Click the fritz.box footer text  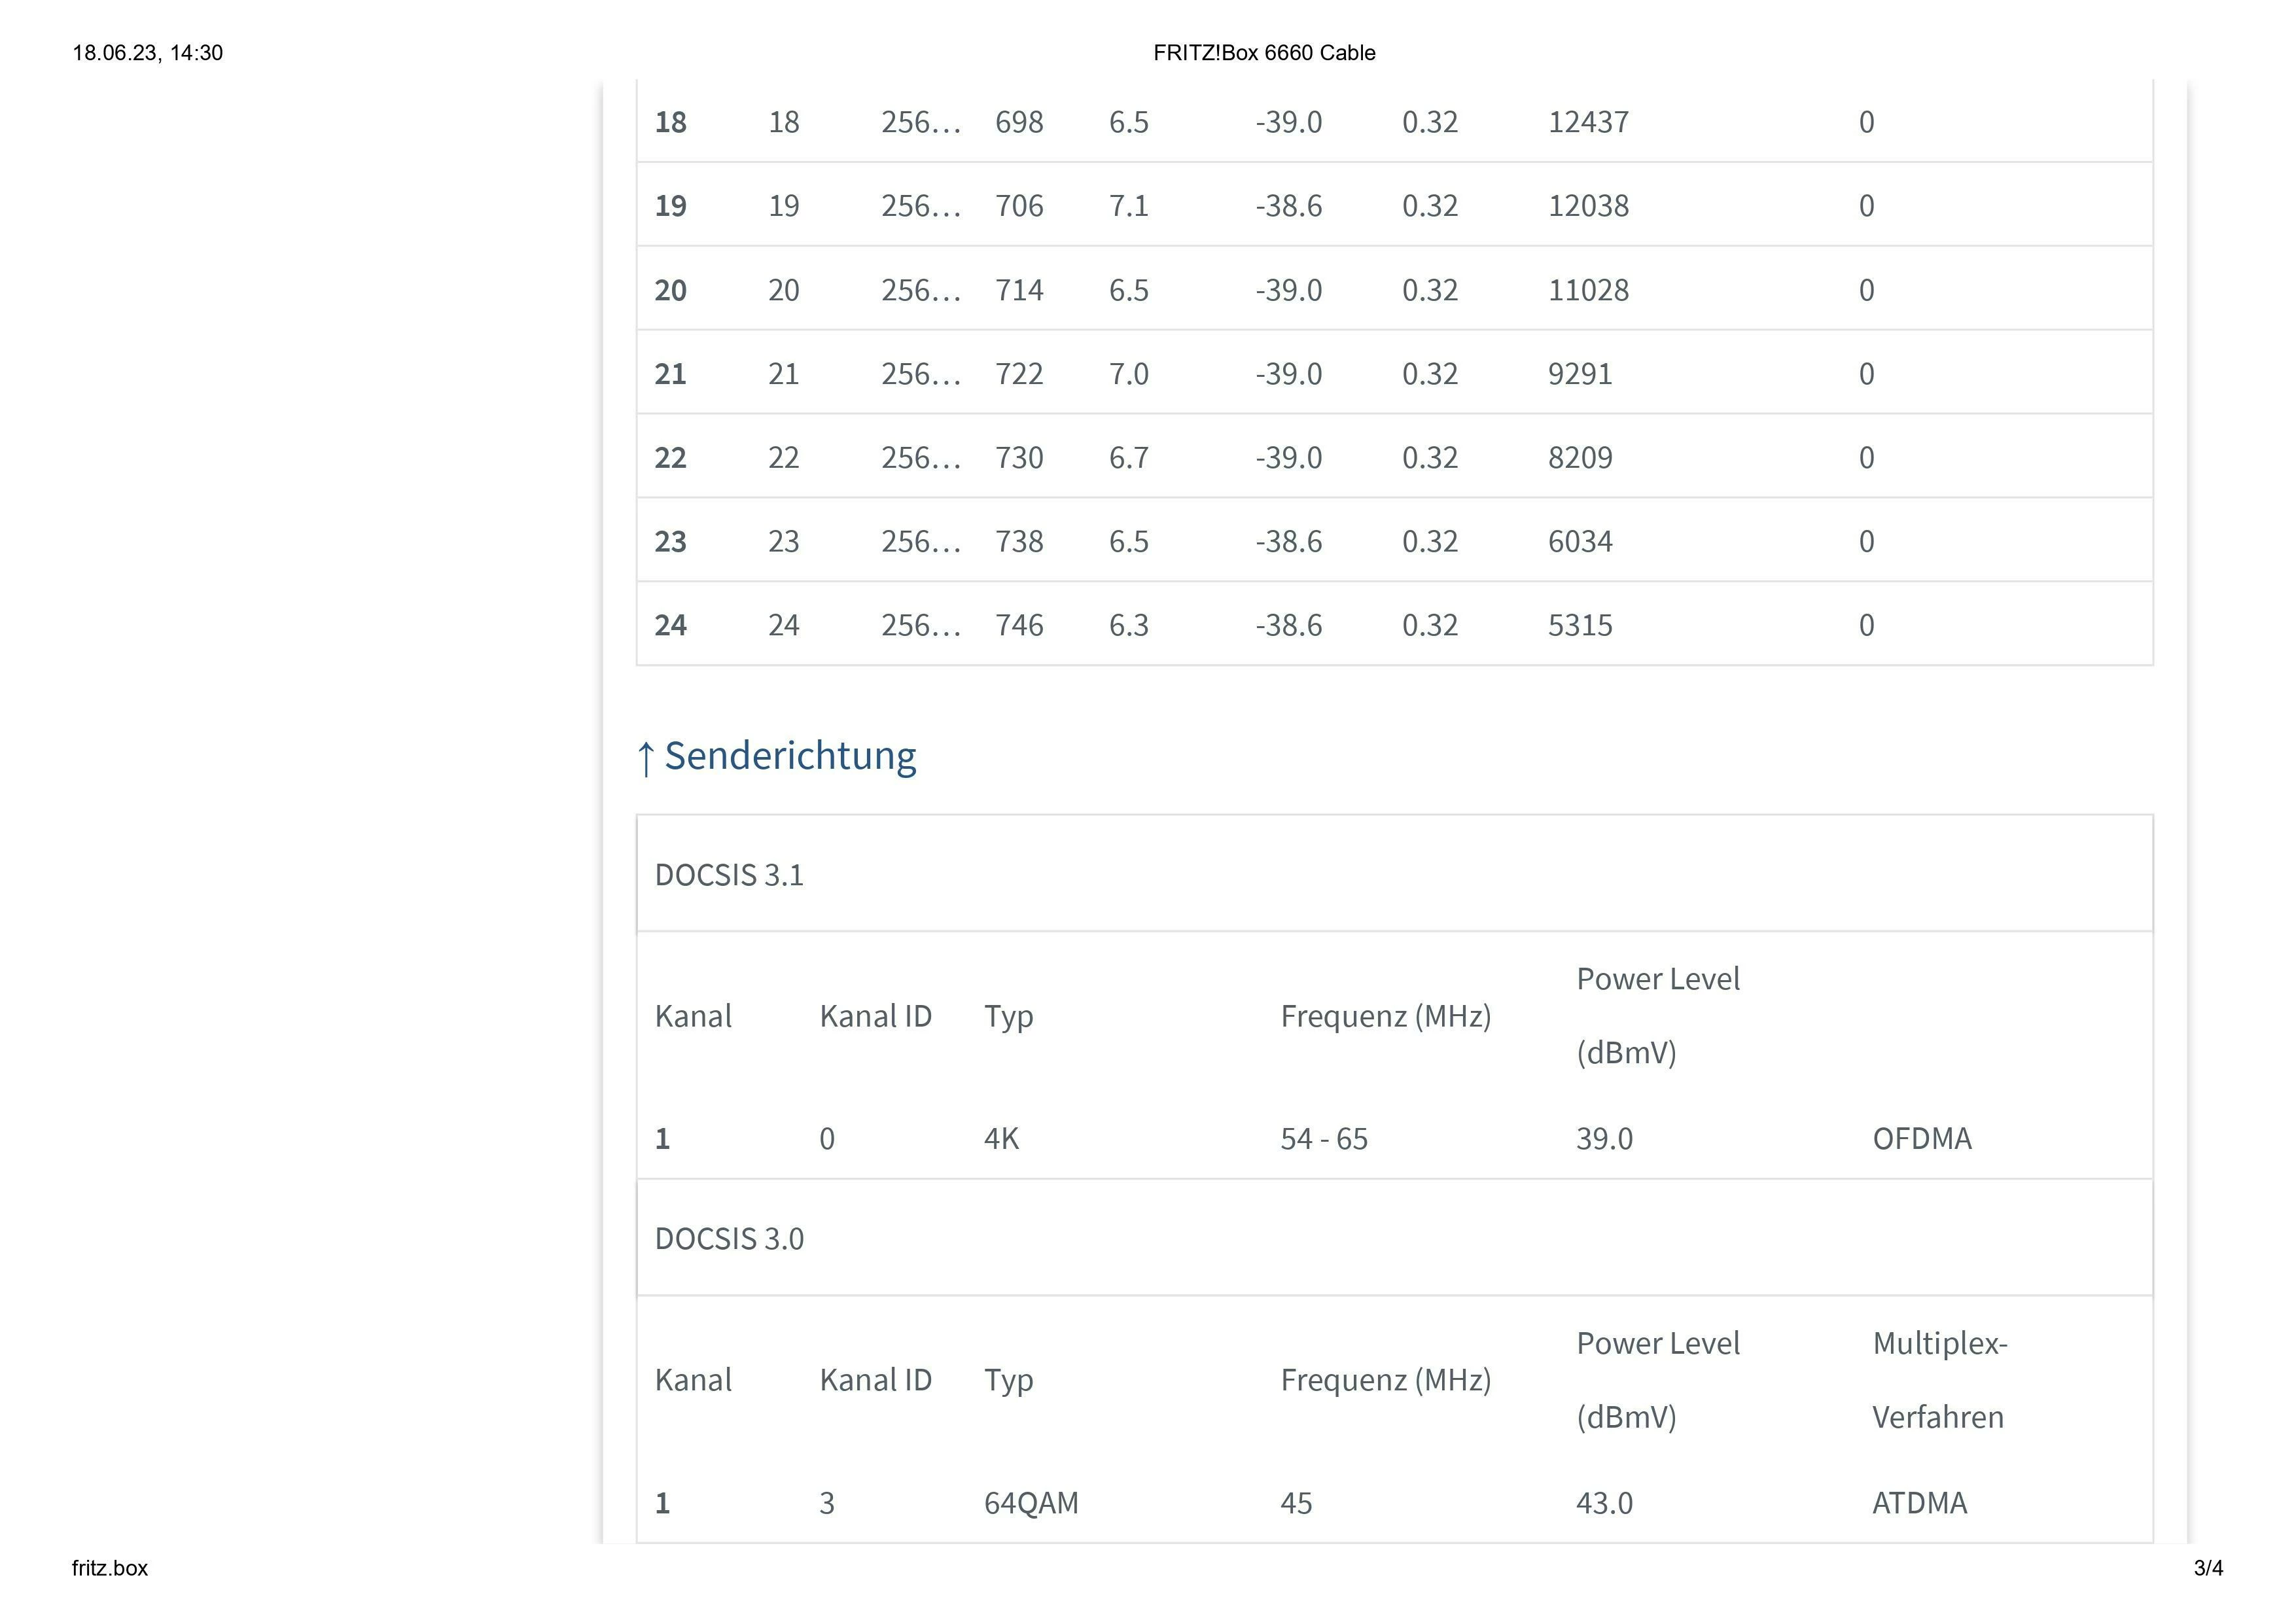[110, 1568]
